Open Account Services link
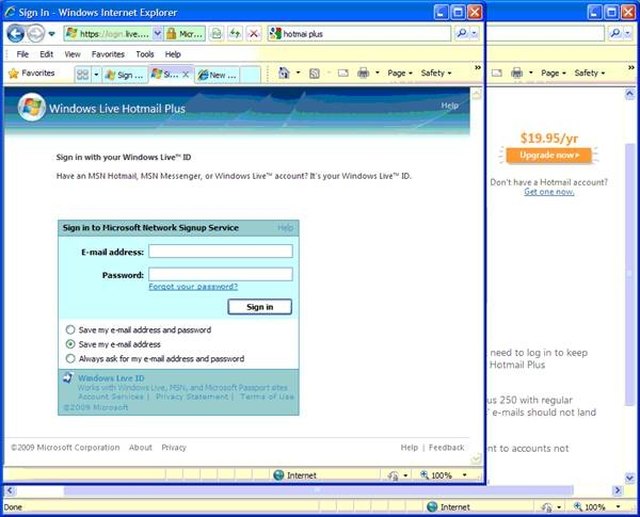This screenshot has width=640, height=517. tap(111, 397)
